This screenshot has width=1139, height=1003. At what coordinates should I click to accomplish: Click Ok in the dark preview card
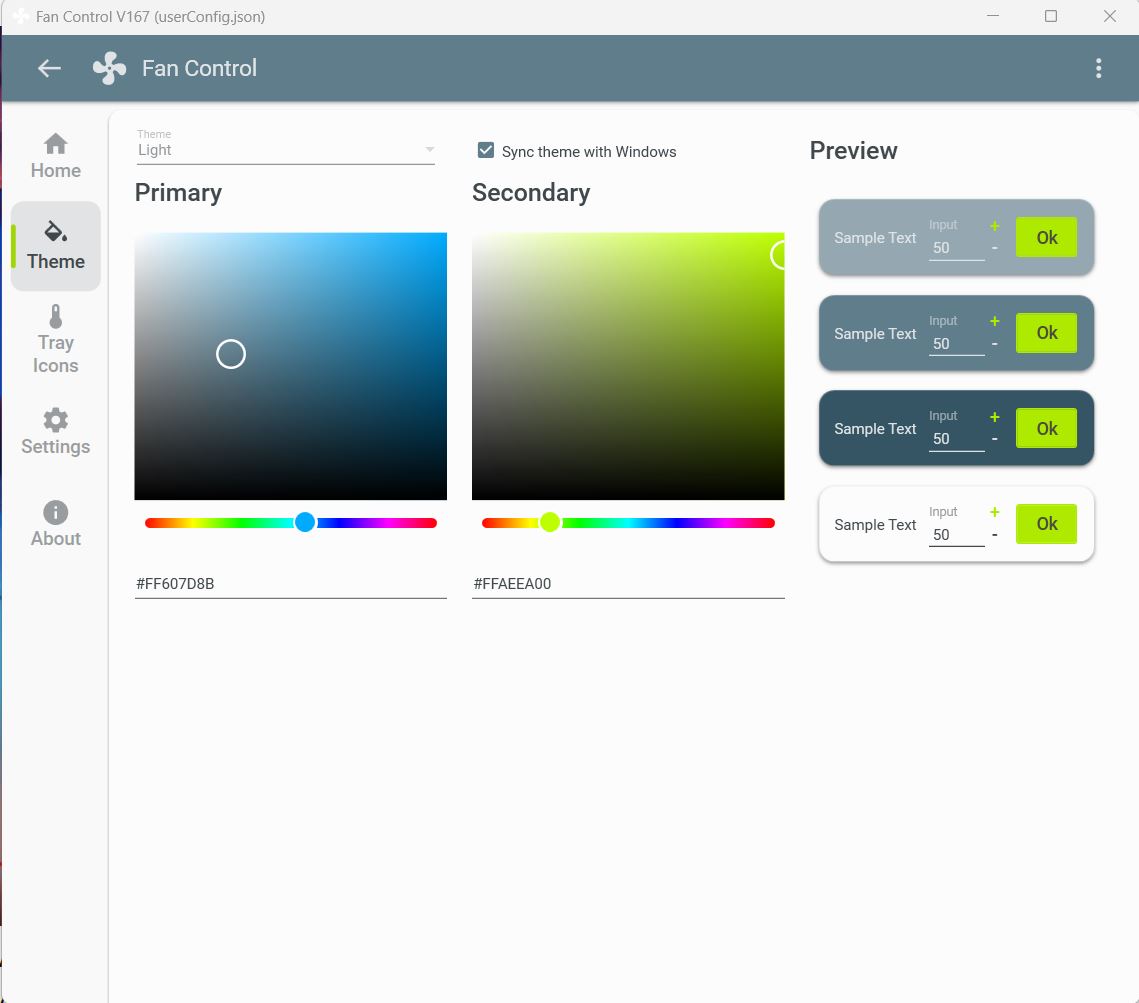[x=1046, y=429]
